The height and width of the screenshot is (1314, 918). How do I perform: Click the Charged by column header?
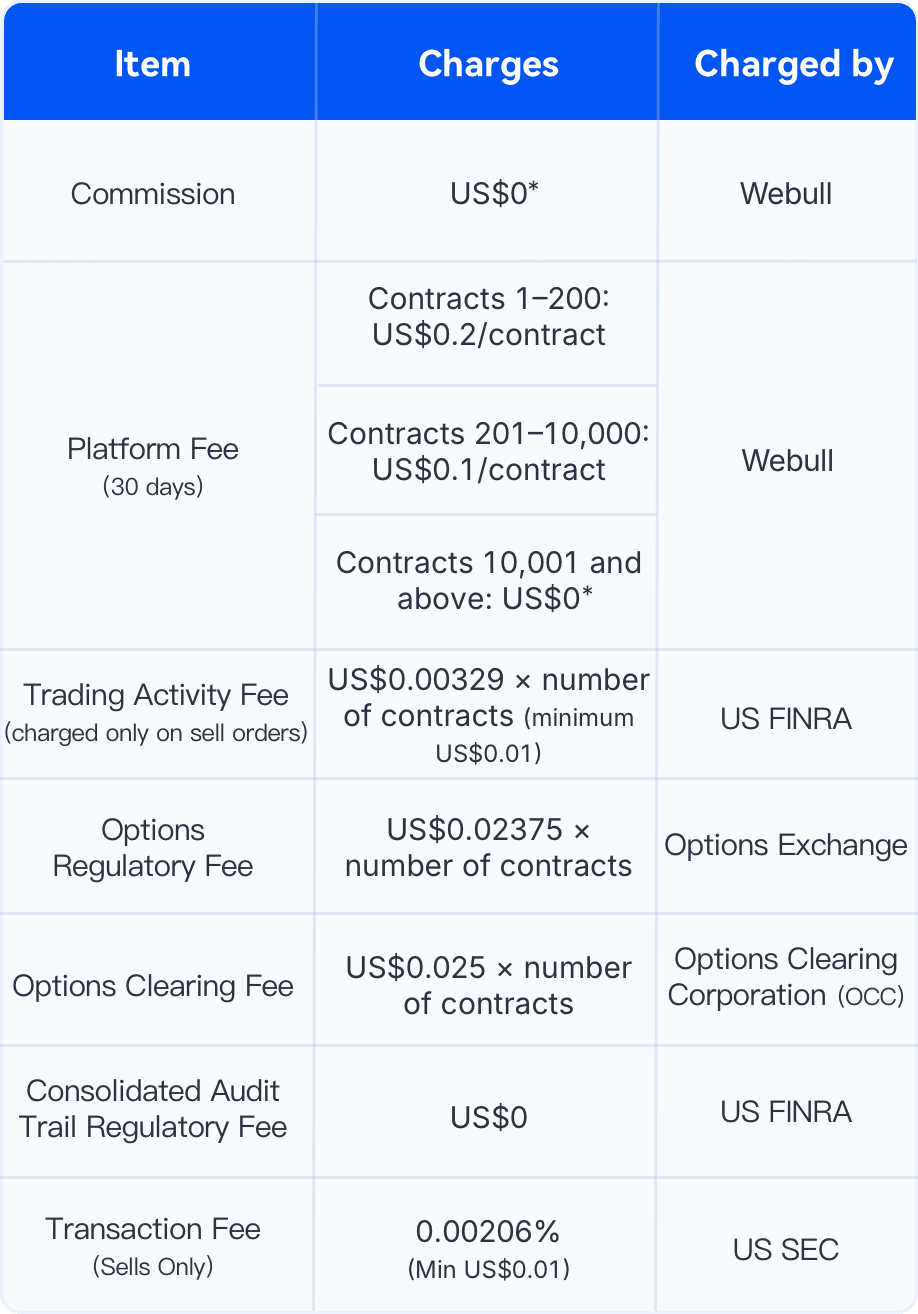click(793, 64)
